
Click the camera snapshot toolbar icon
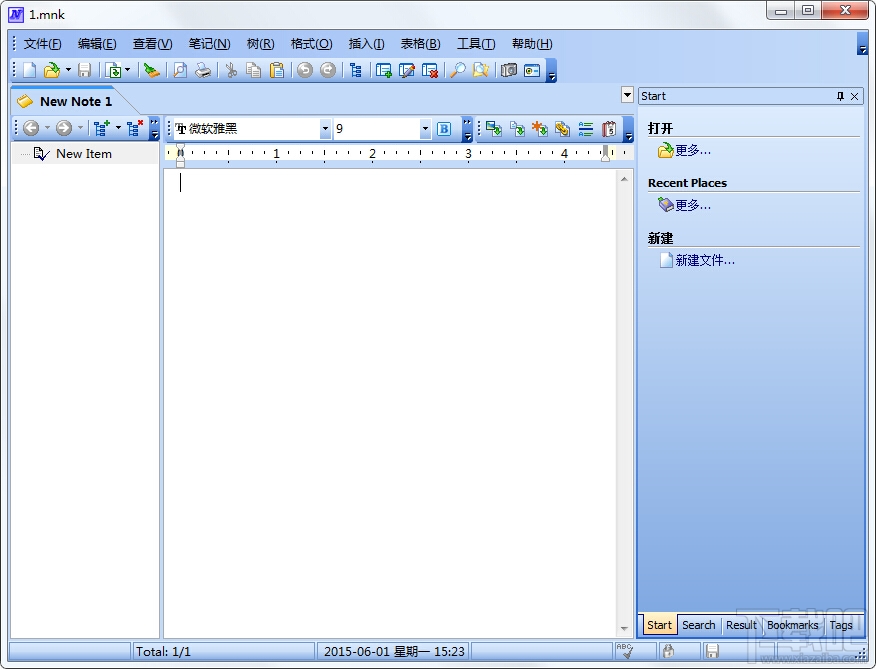point(508,70)
